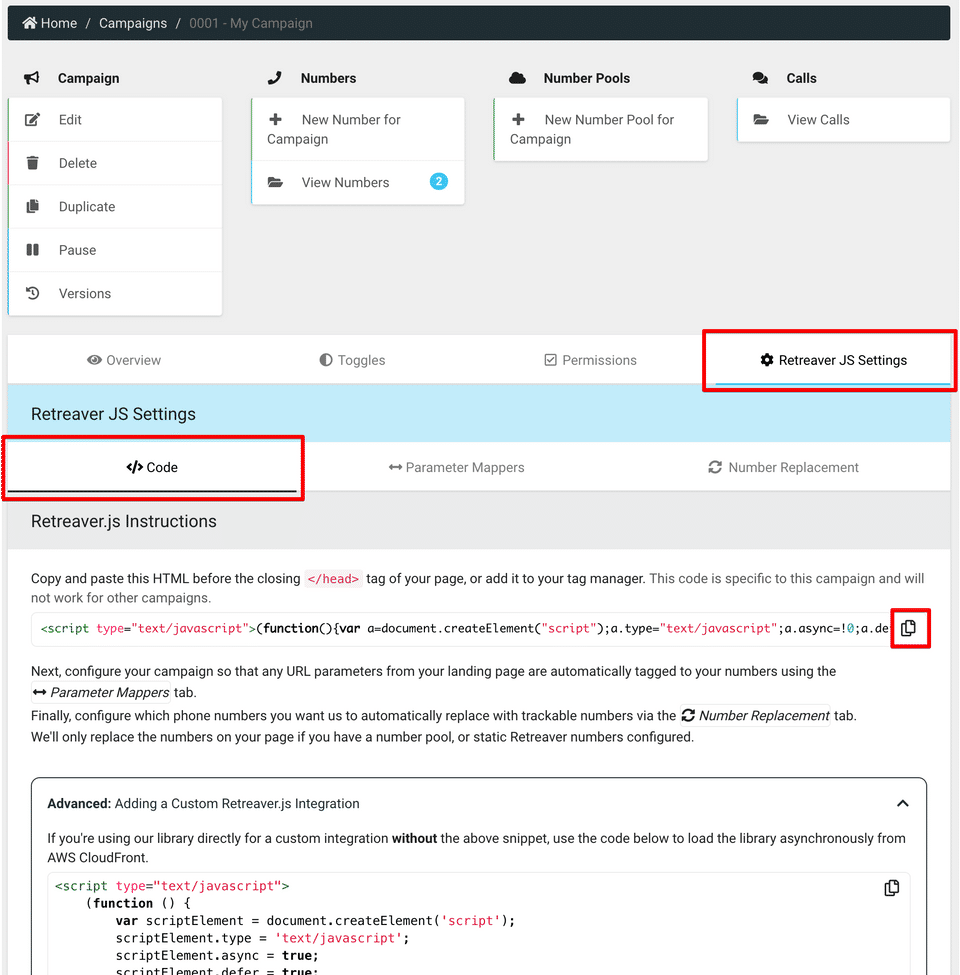Open the Campaigns breadcrumb link
The height and width of the screenshot is (975, 960).
point(133,23)
